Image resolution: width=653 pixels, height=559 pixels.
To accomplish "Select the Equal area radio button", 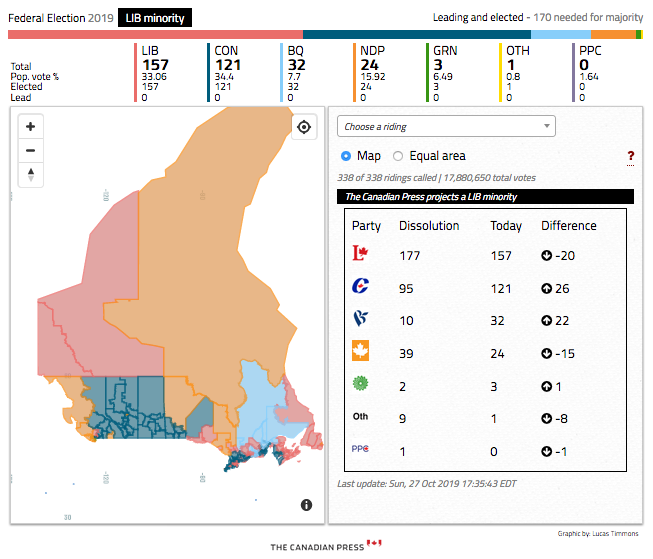I will (398, 156).
